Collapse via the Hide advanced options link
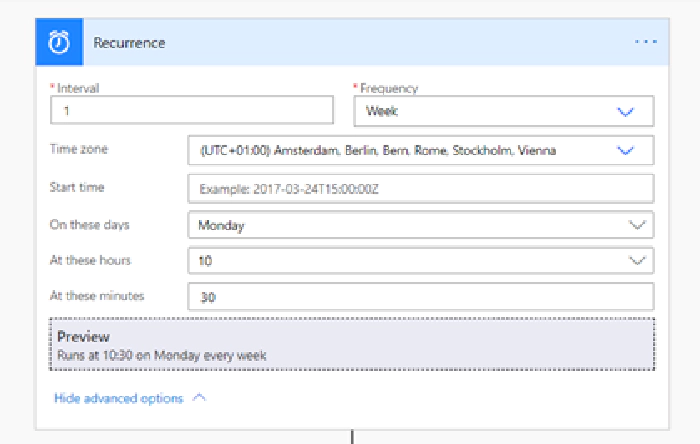This screenshot has height=444, width=700. pyautogui.click(x=118, y=398)
